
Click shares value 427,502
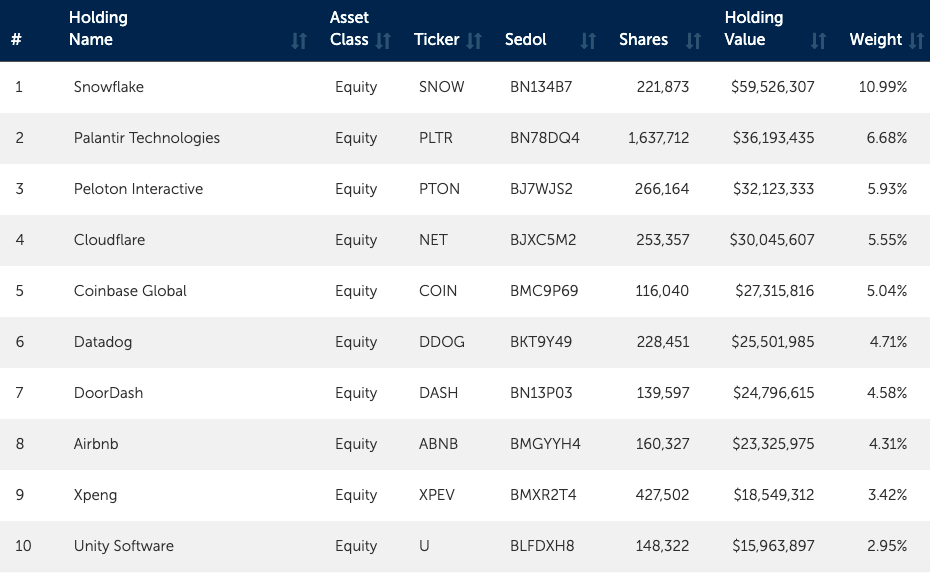662,495
